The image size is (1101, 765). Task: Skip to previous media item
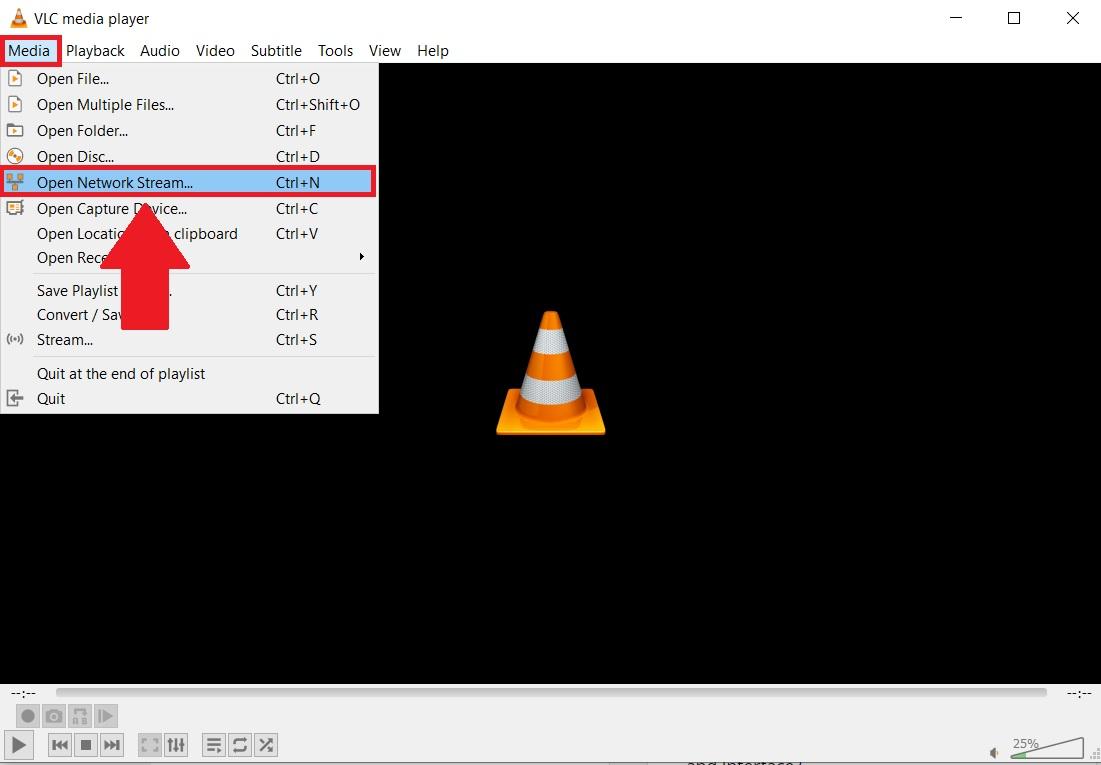click(x=60, y=745)
